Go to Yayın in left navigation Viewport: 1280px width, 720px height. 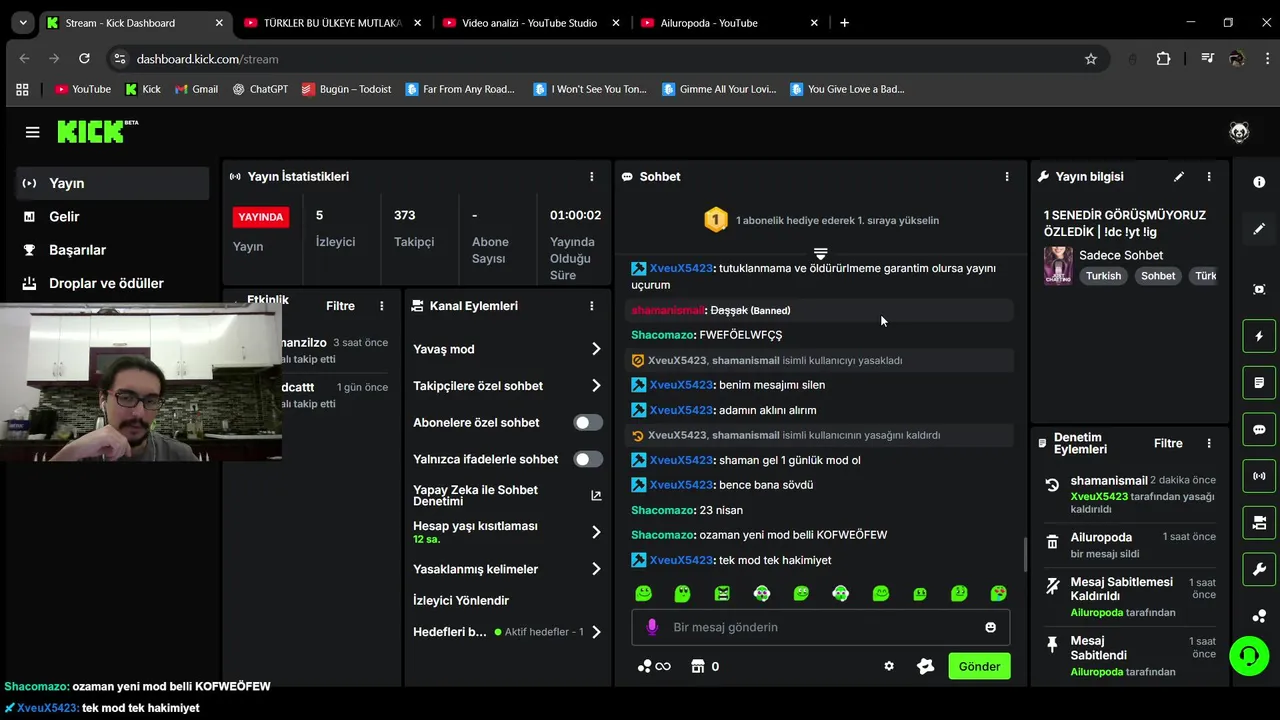tap(112, 183)
